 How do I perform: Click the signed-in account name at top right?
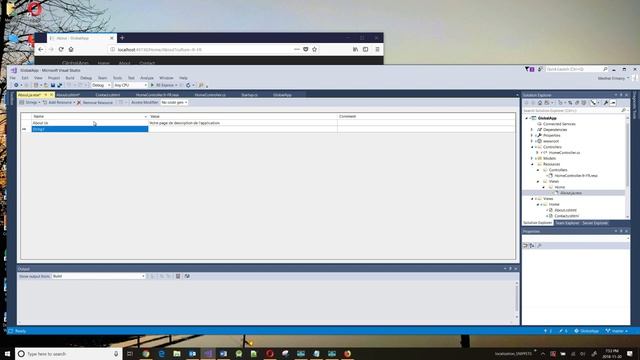(x=611, y=78)
